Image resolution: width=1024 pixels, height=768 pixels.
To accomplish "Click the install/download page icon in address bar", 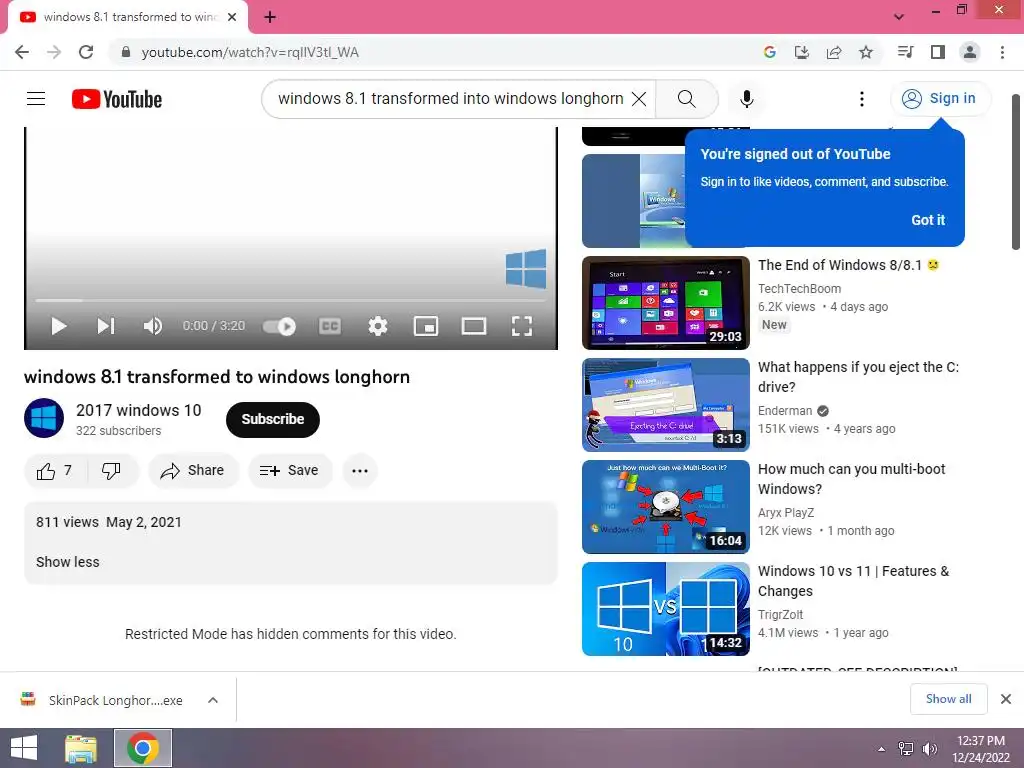I will (x=801, y=52).
